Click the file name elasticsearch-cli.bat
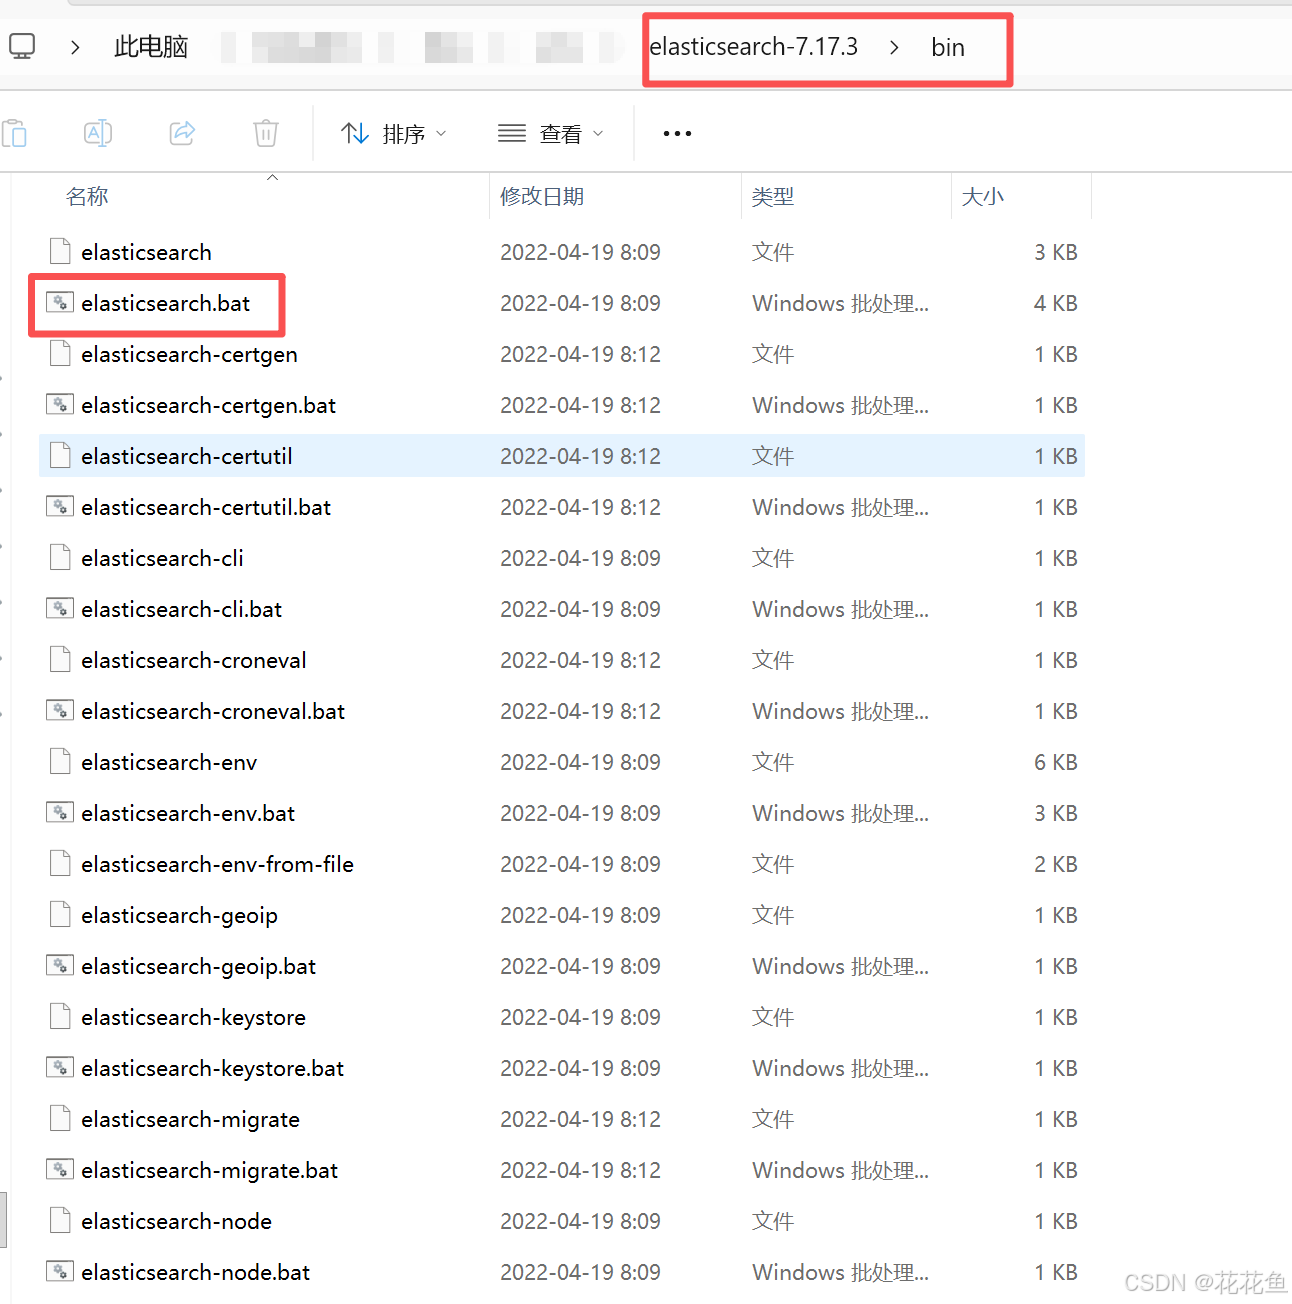The width and height of the screenshot is (1292, 1304). (x=182, y=609)
